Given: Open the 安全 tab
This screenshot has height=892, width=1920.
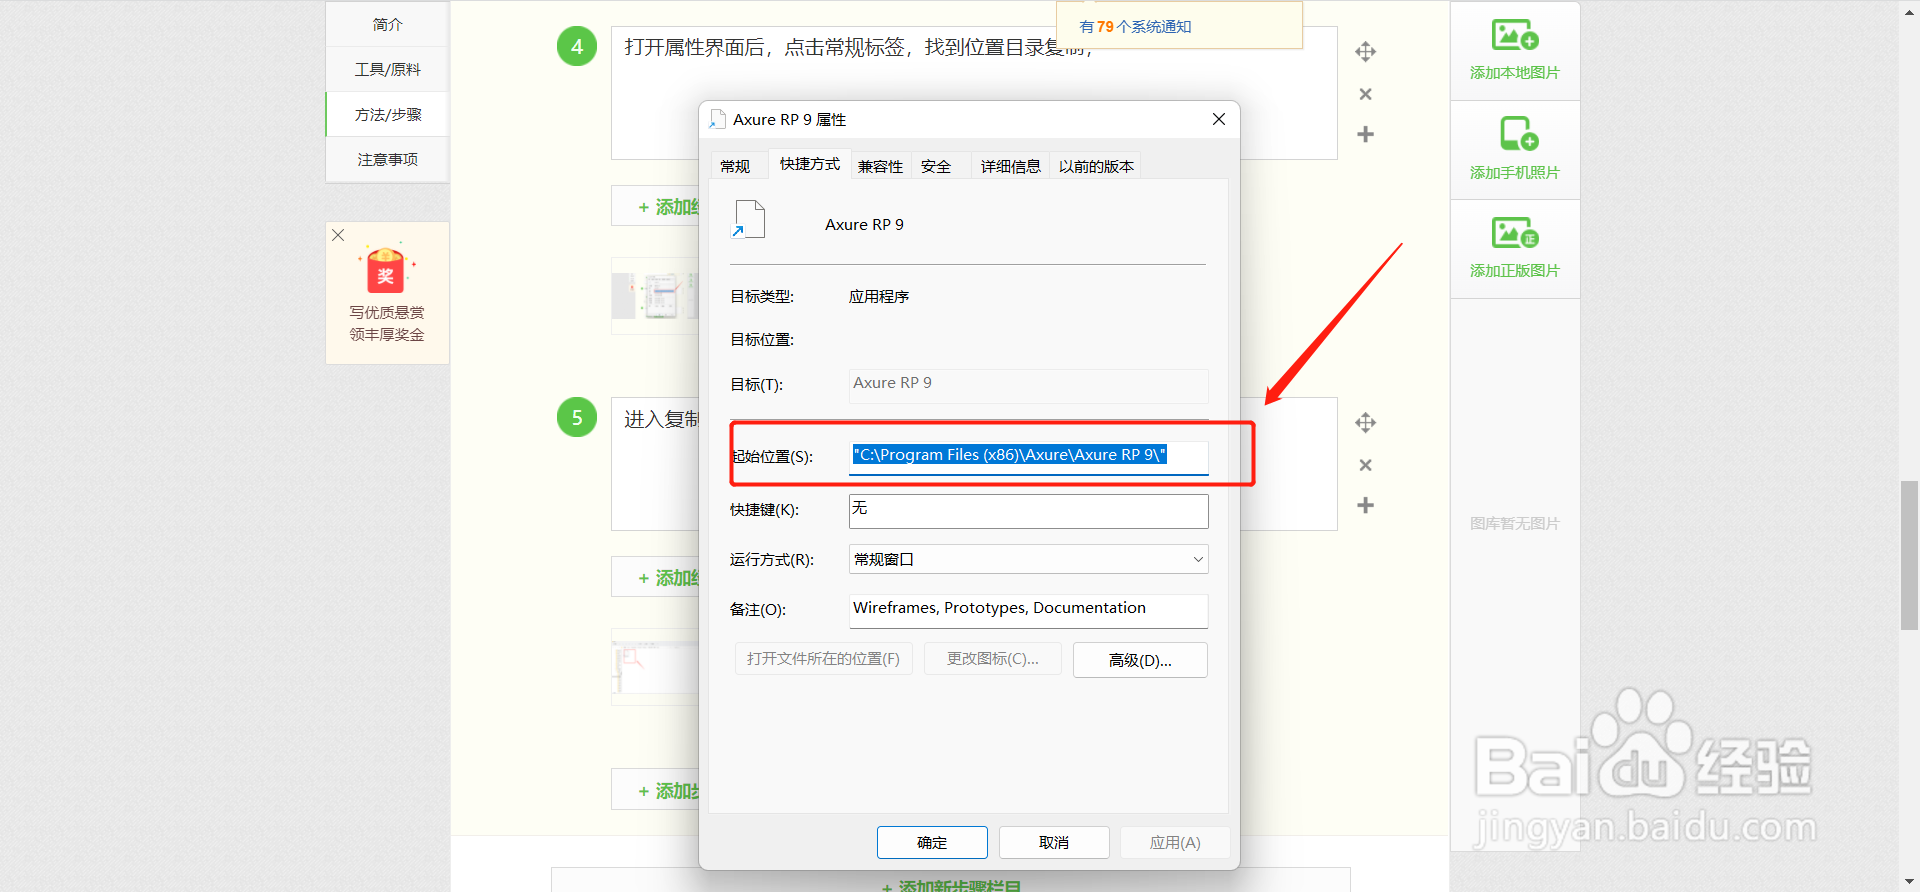Looking at the screenshot, I should (x=936, y=166).
